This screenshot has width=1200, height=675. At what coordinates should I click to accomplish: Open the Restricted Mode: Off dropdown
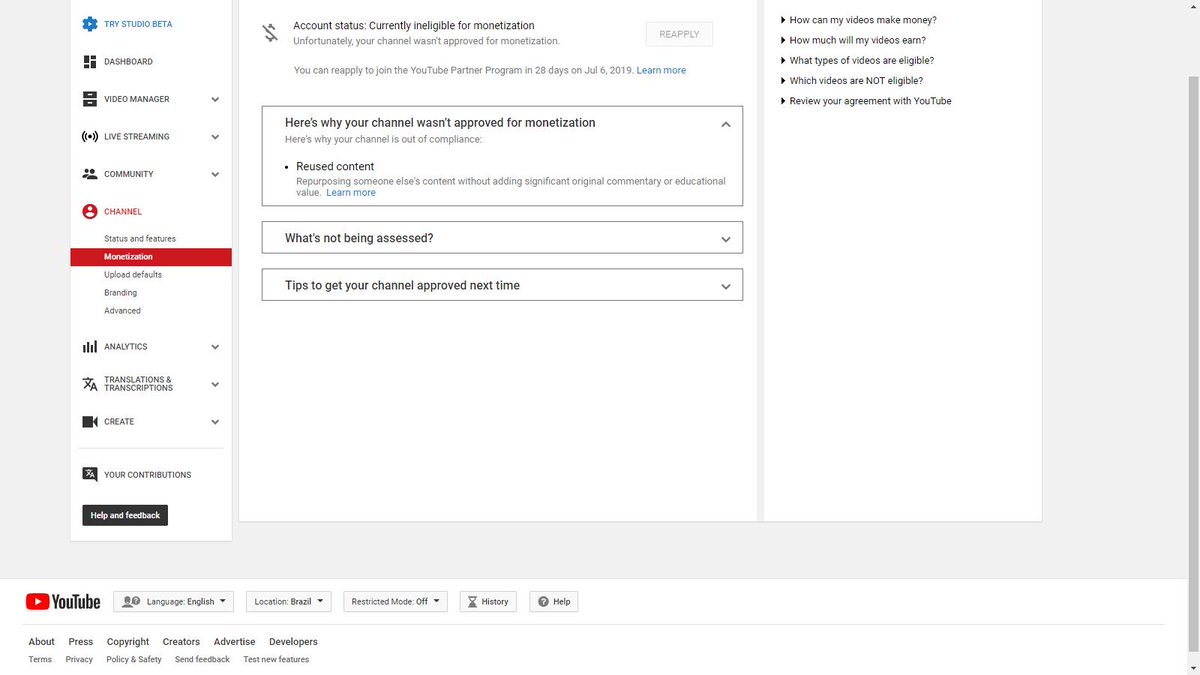[395, 602]
